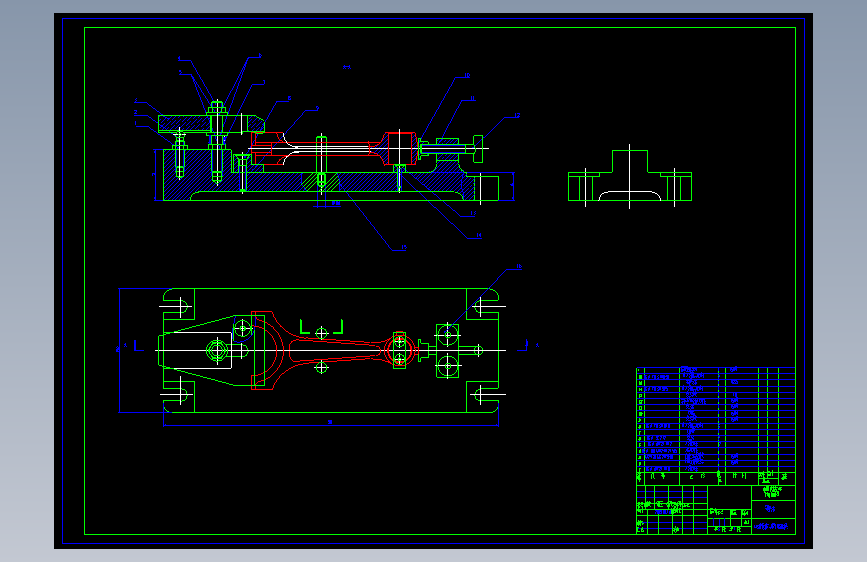Select balloon number 12 leader label
This screenshot has height=562, width=867.
[x=517, y=116]
